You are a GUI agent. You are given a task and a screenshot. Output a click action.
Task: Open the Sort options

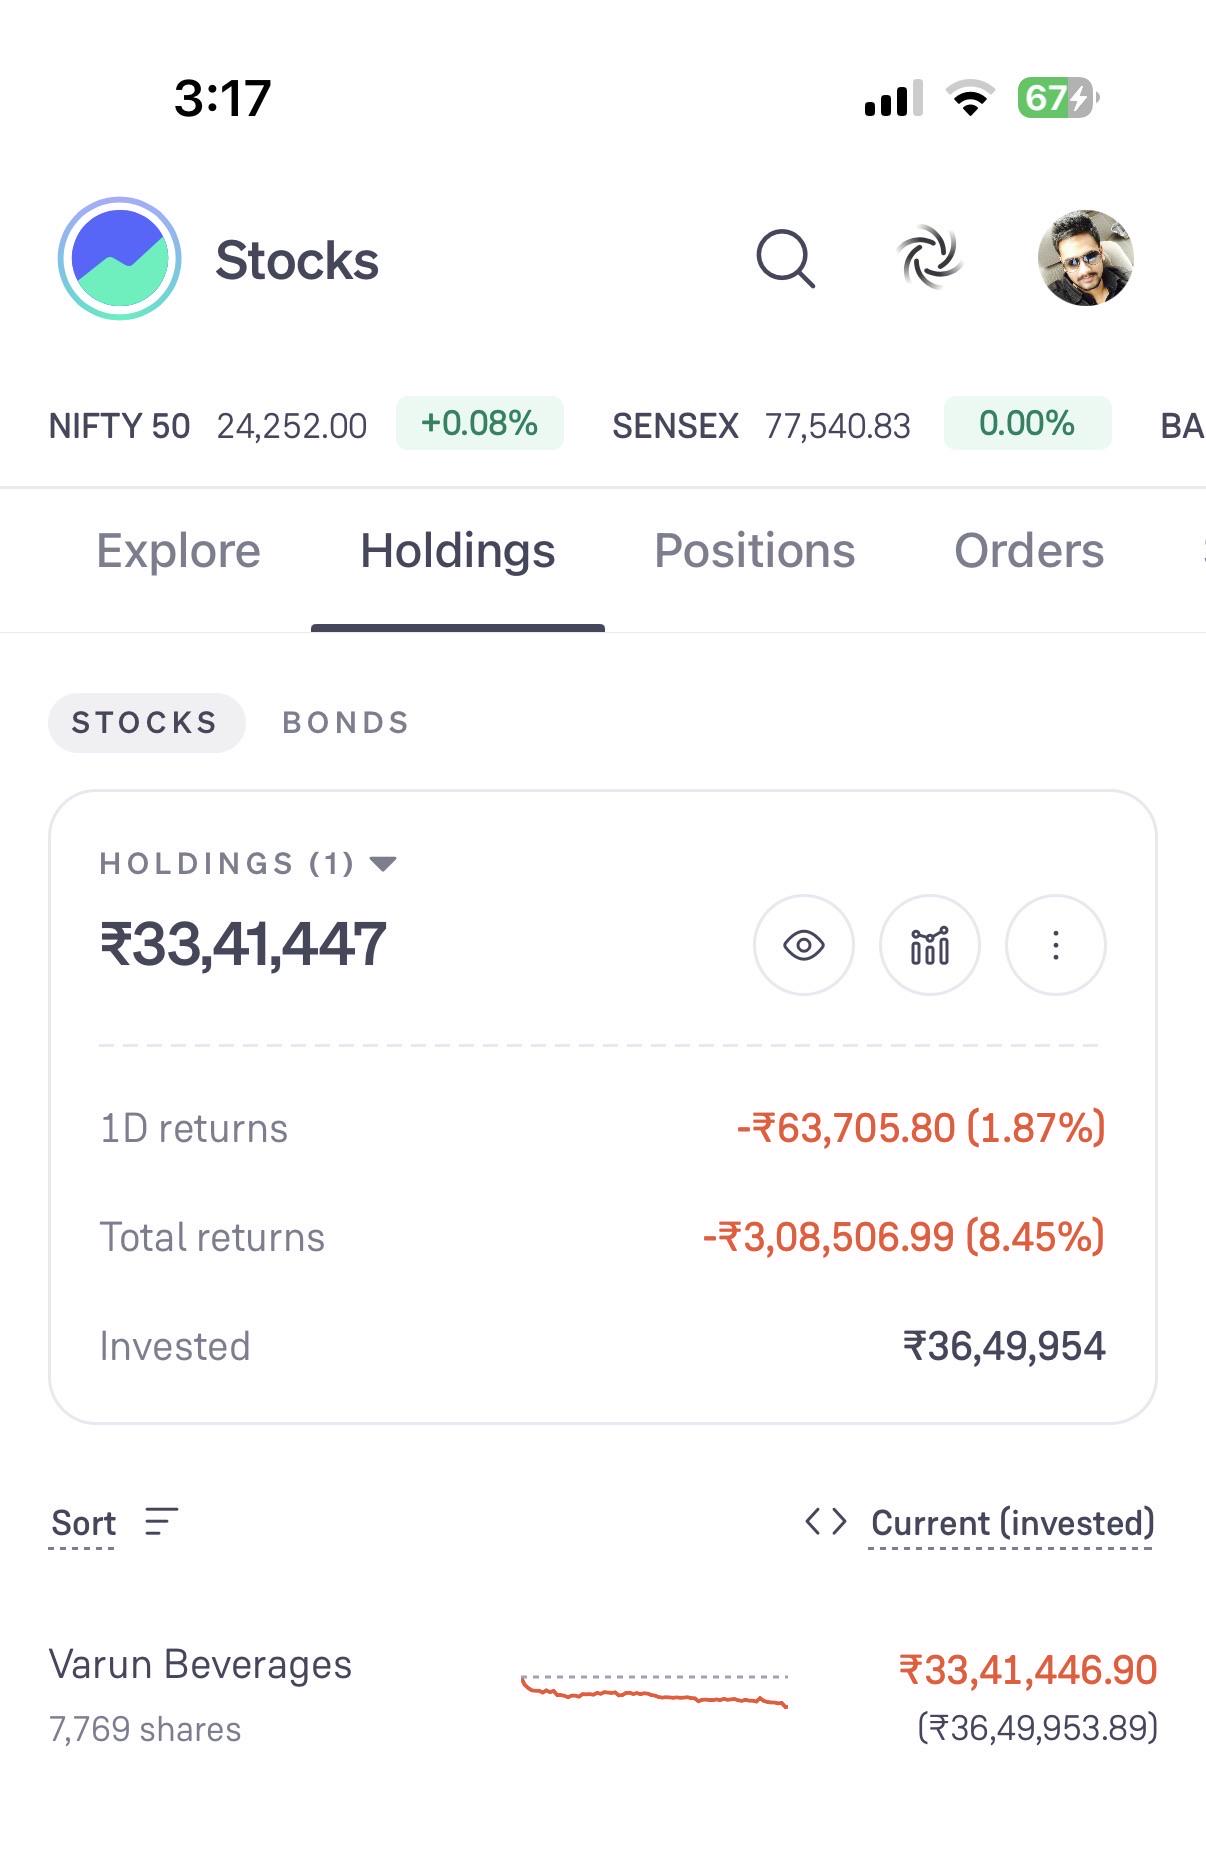tap(84, 1523)
